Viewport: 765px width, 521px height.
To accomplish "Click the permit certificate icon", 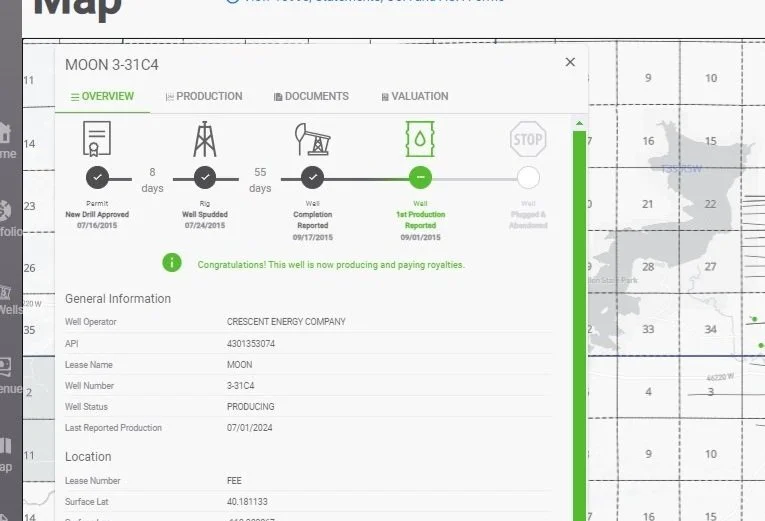I will click(97, 139).
